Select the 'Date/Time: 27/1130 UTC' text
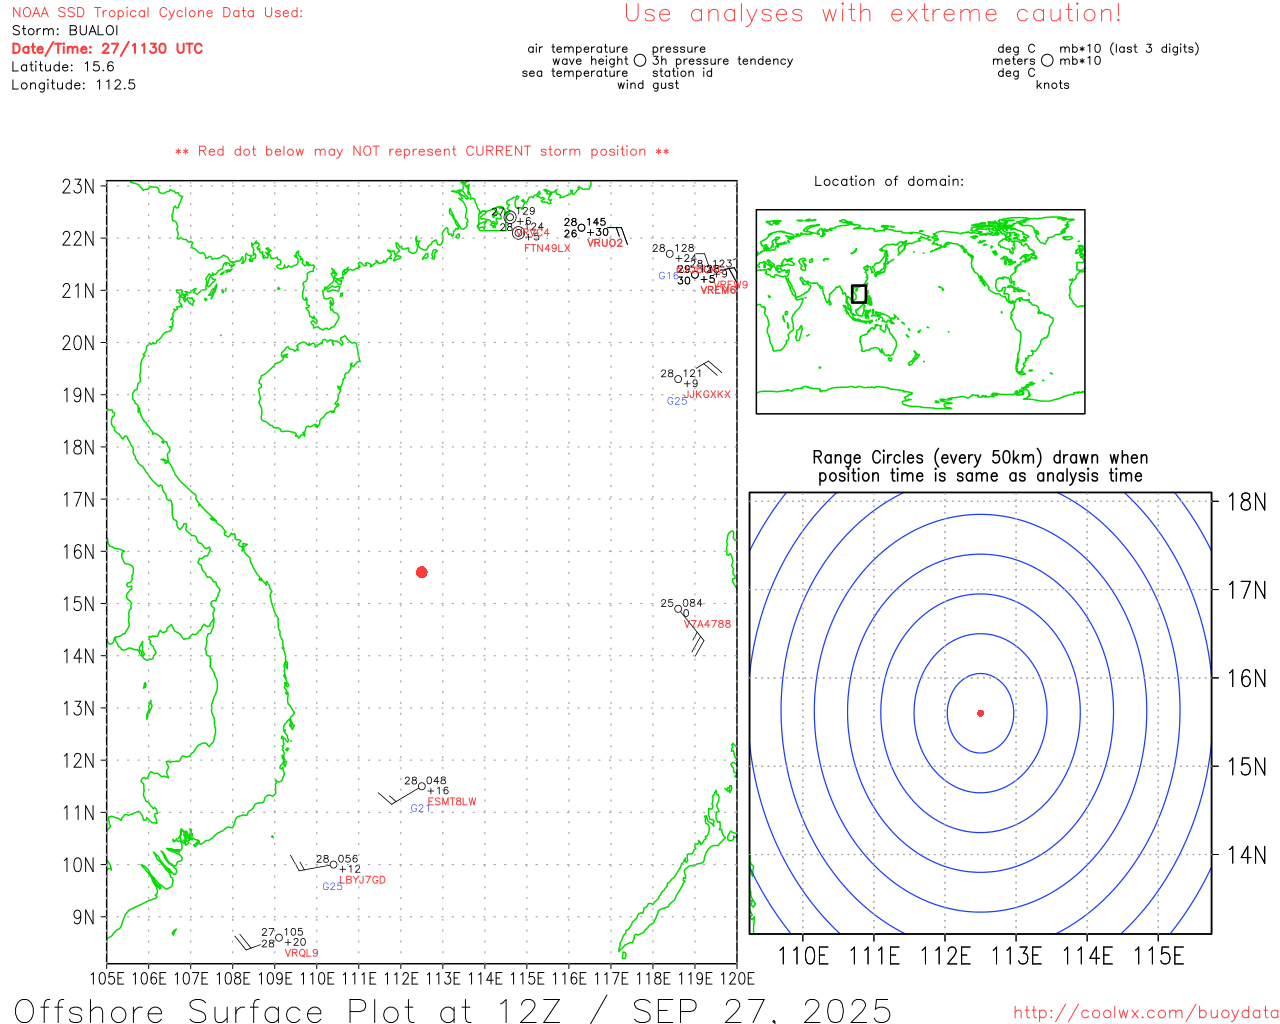The image size is (1280, 1024). pyautogui.click(x=107, y=49)
